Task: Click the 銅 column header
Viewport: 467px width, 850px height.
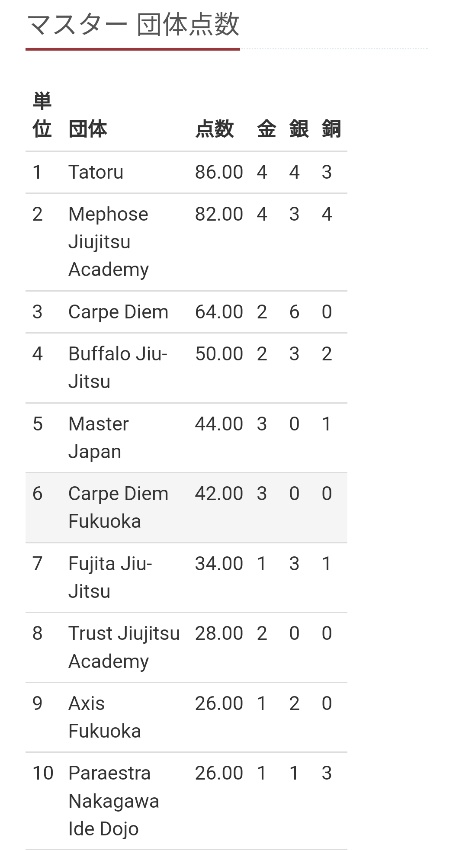Action: click(331, 130)
